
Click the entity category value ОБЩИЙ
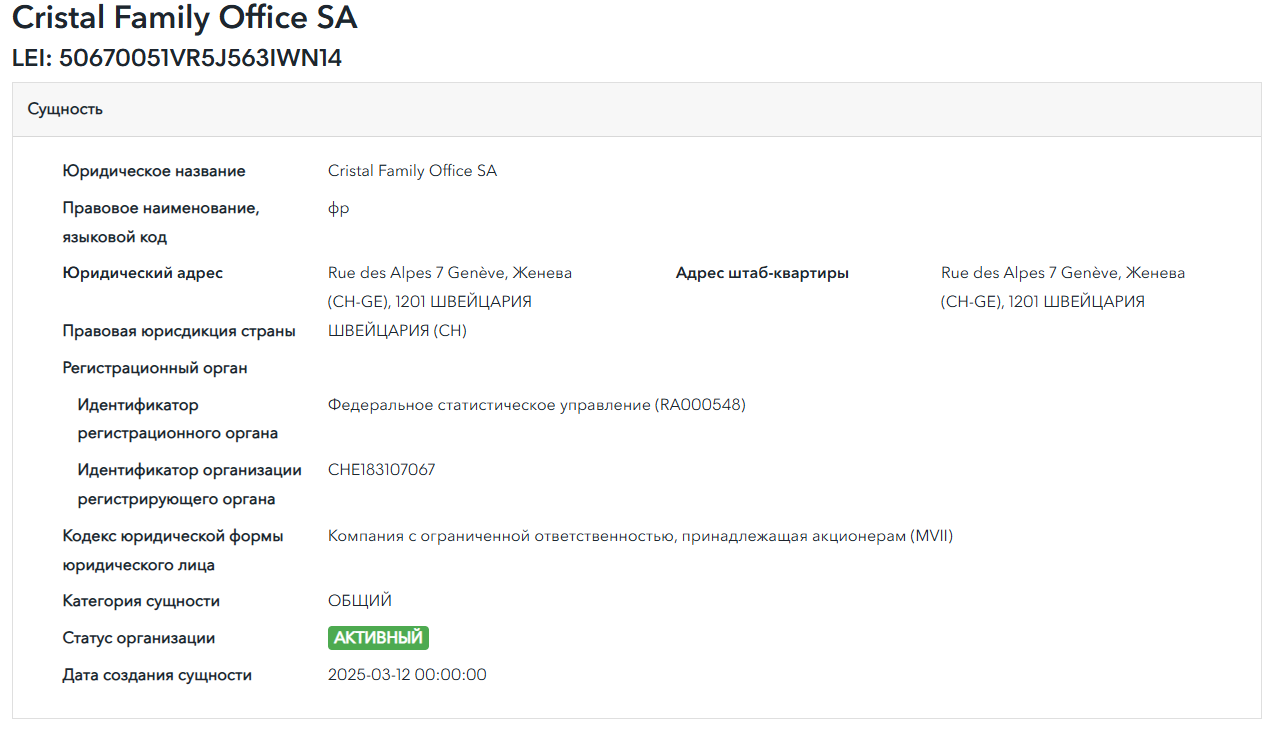coord(360,601)
